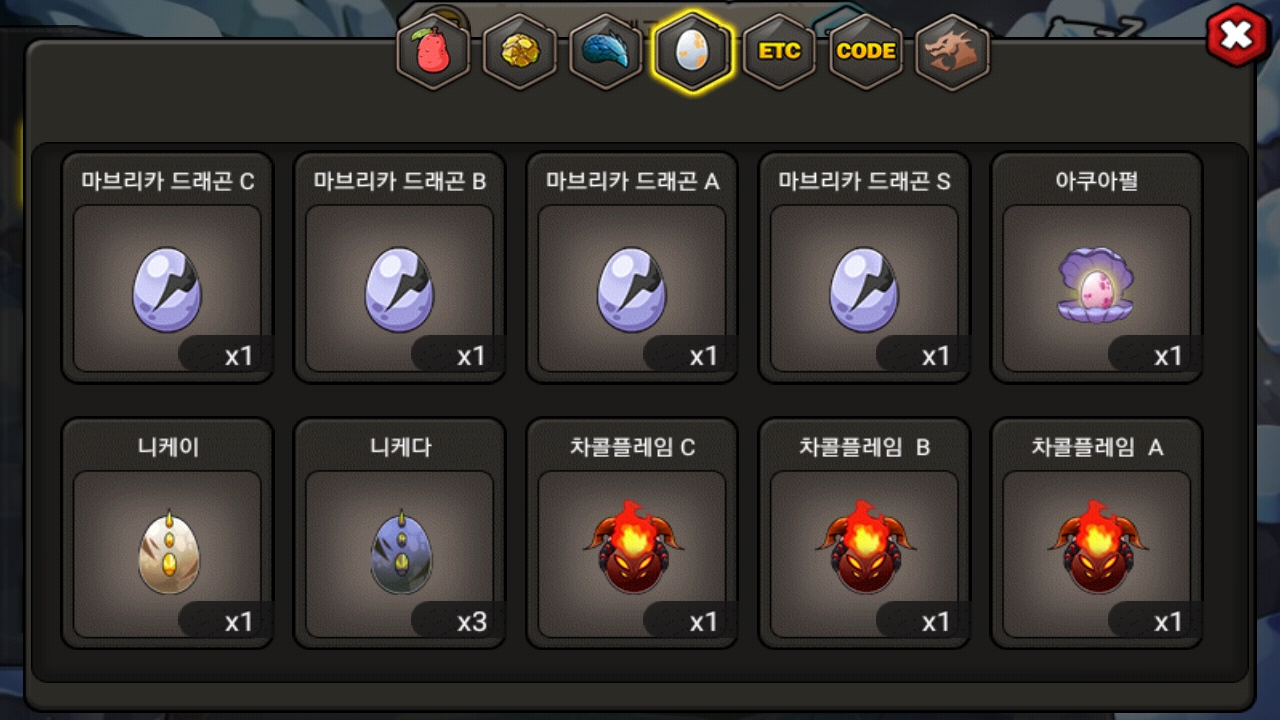Open the blue dragon wing tab

click(606, 51)
